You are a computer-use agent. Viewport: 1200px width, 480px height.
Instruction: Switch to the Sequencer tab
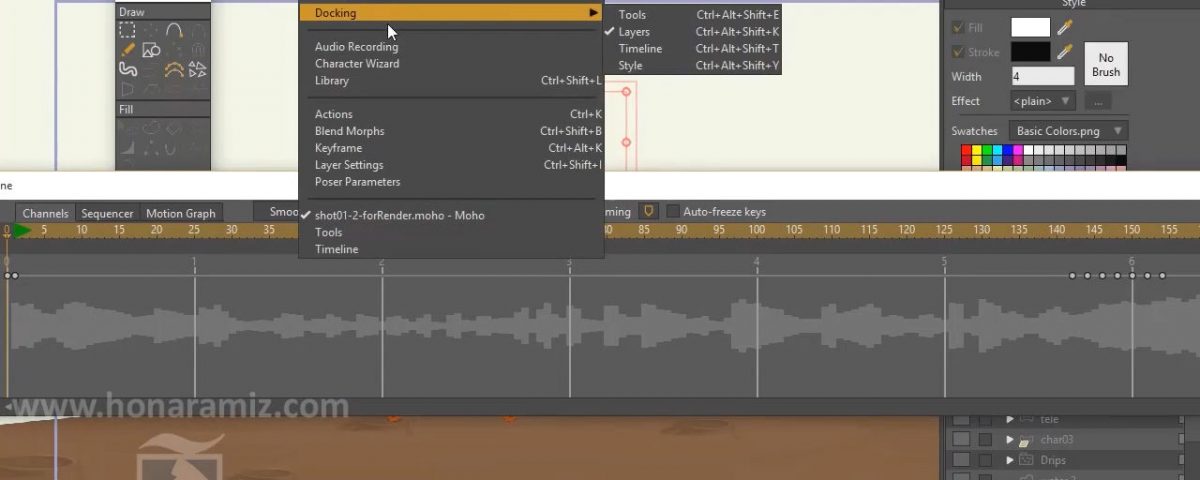point(107,213)
